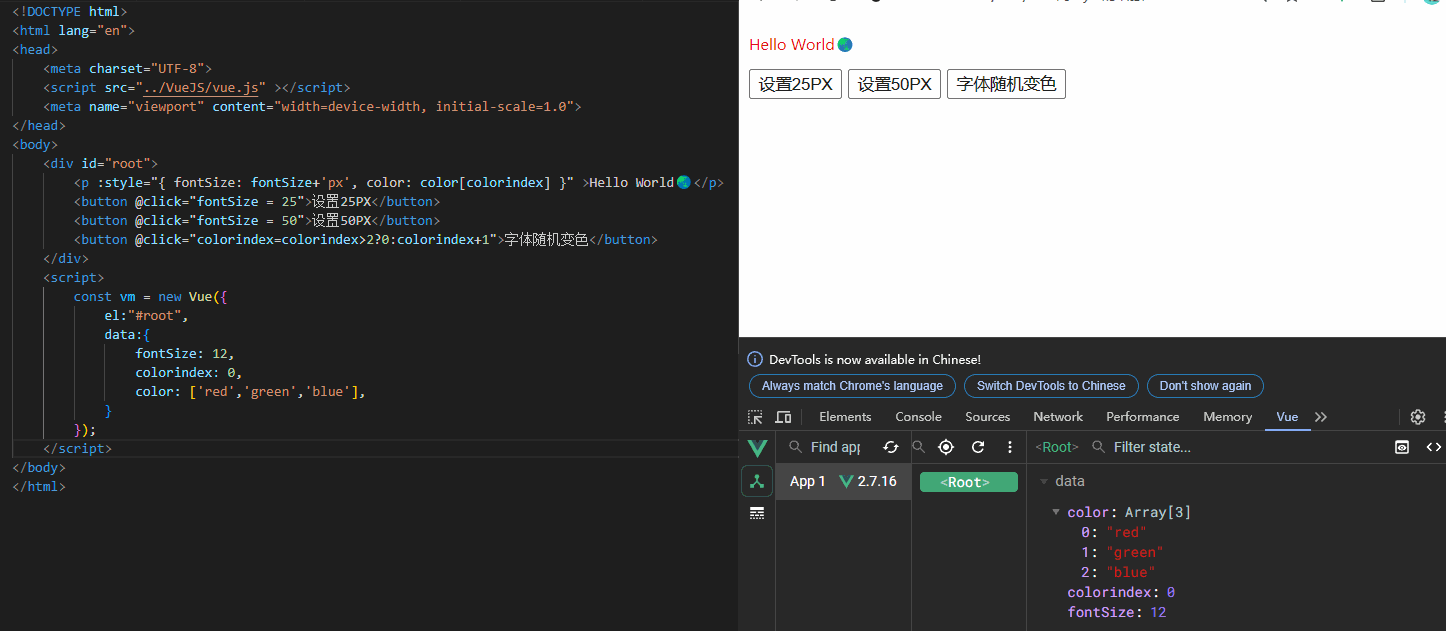The width and height of the screenshot is (1446, 631).
Task: Open DevTools settings gear
Action: 1418,417
